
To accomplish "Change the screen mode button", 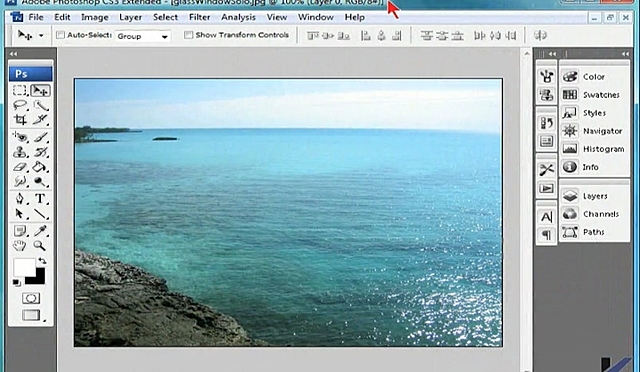I will (31, 315).
